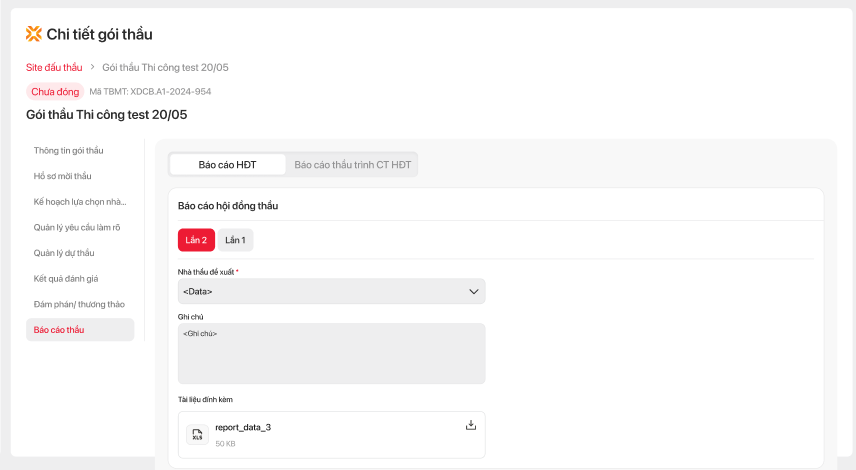Click into the Ghi chú text area

(331, 353)
